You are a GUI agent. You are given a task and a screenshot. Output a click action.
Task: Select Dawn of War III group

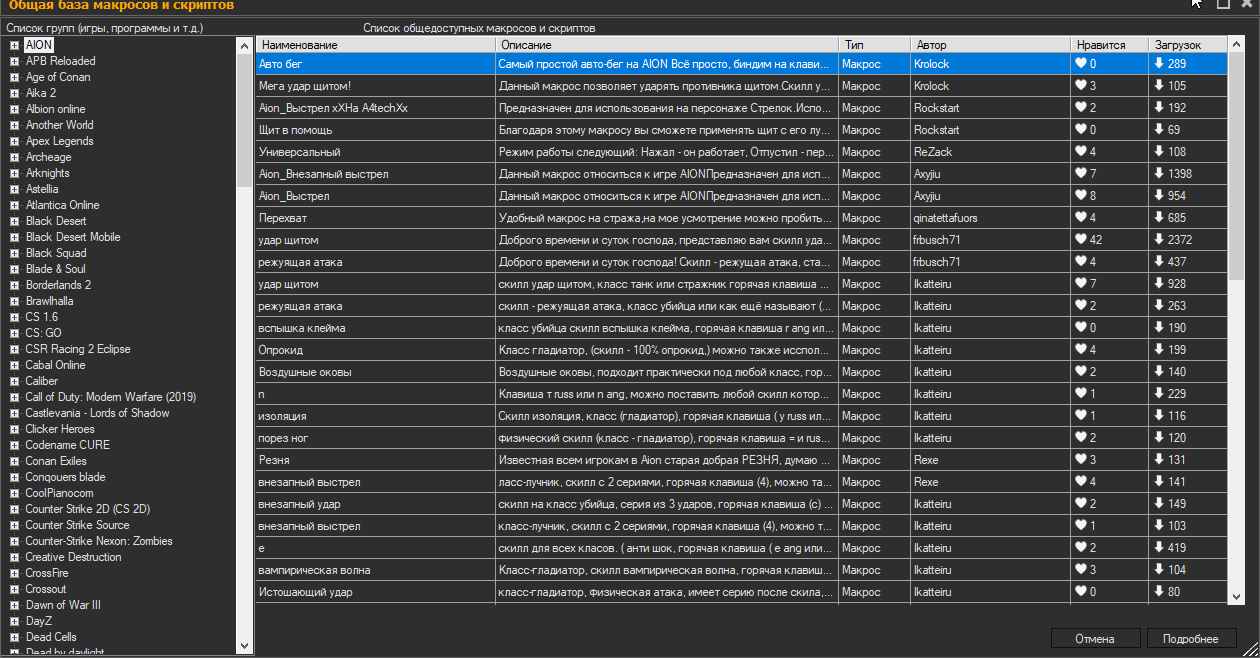point(63,605)
